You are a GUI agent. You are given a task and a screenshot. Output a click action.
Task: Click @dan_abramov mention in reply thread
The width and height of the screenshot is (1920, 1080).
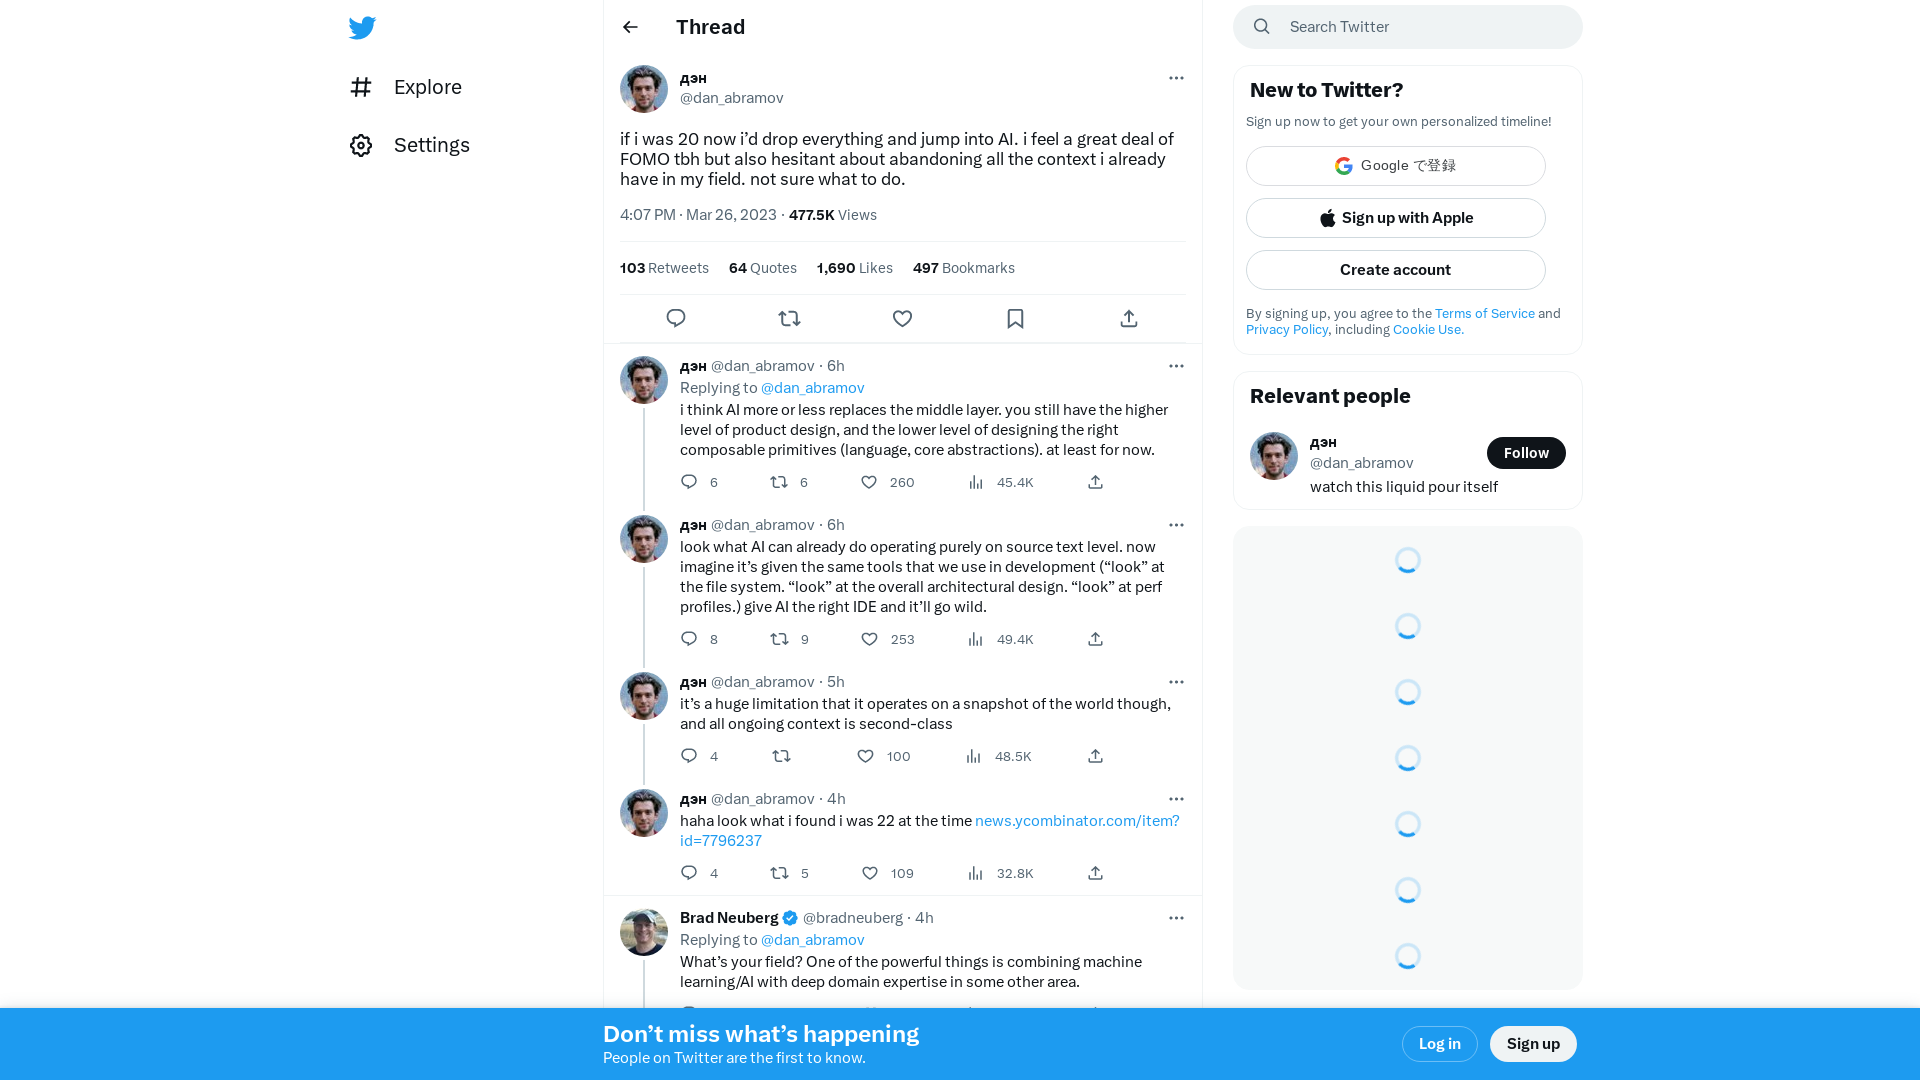812,388
